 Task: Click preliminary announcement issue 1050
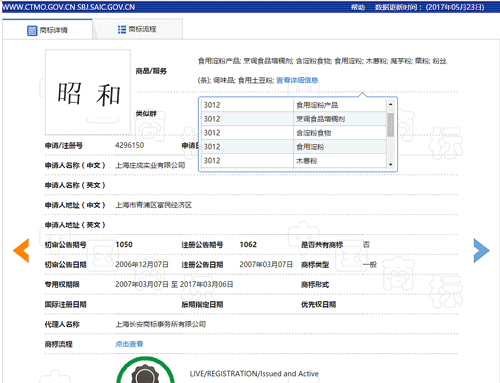click(124, 245)
